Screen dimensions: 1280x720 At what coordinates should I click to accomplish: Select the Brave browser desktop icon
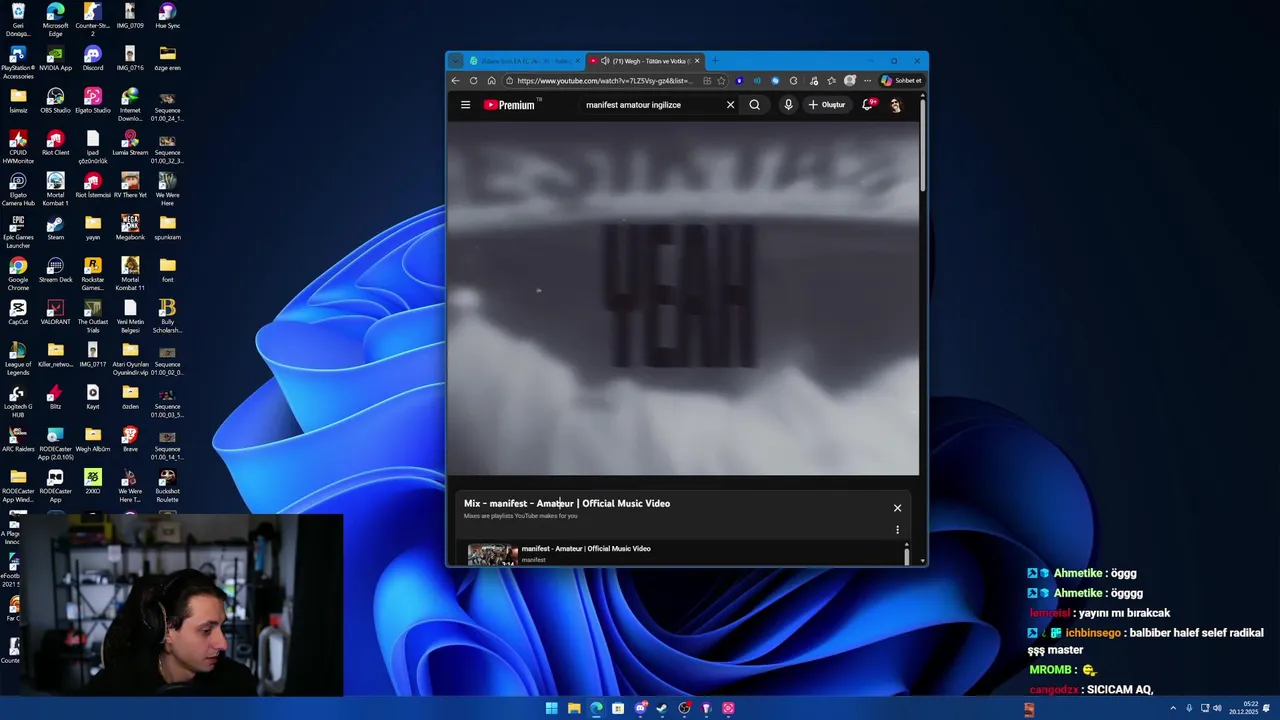tap(130, 438)
